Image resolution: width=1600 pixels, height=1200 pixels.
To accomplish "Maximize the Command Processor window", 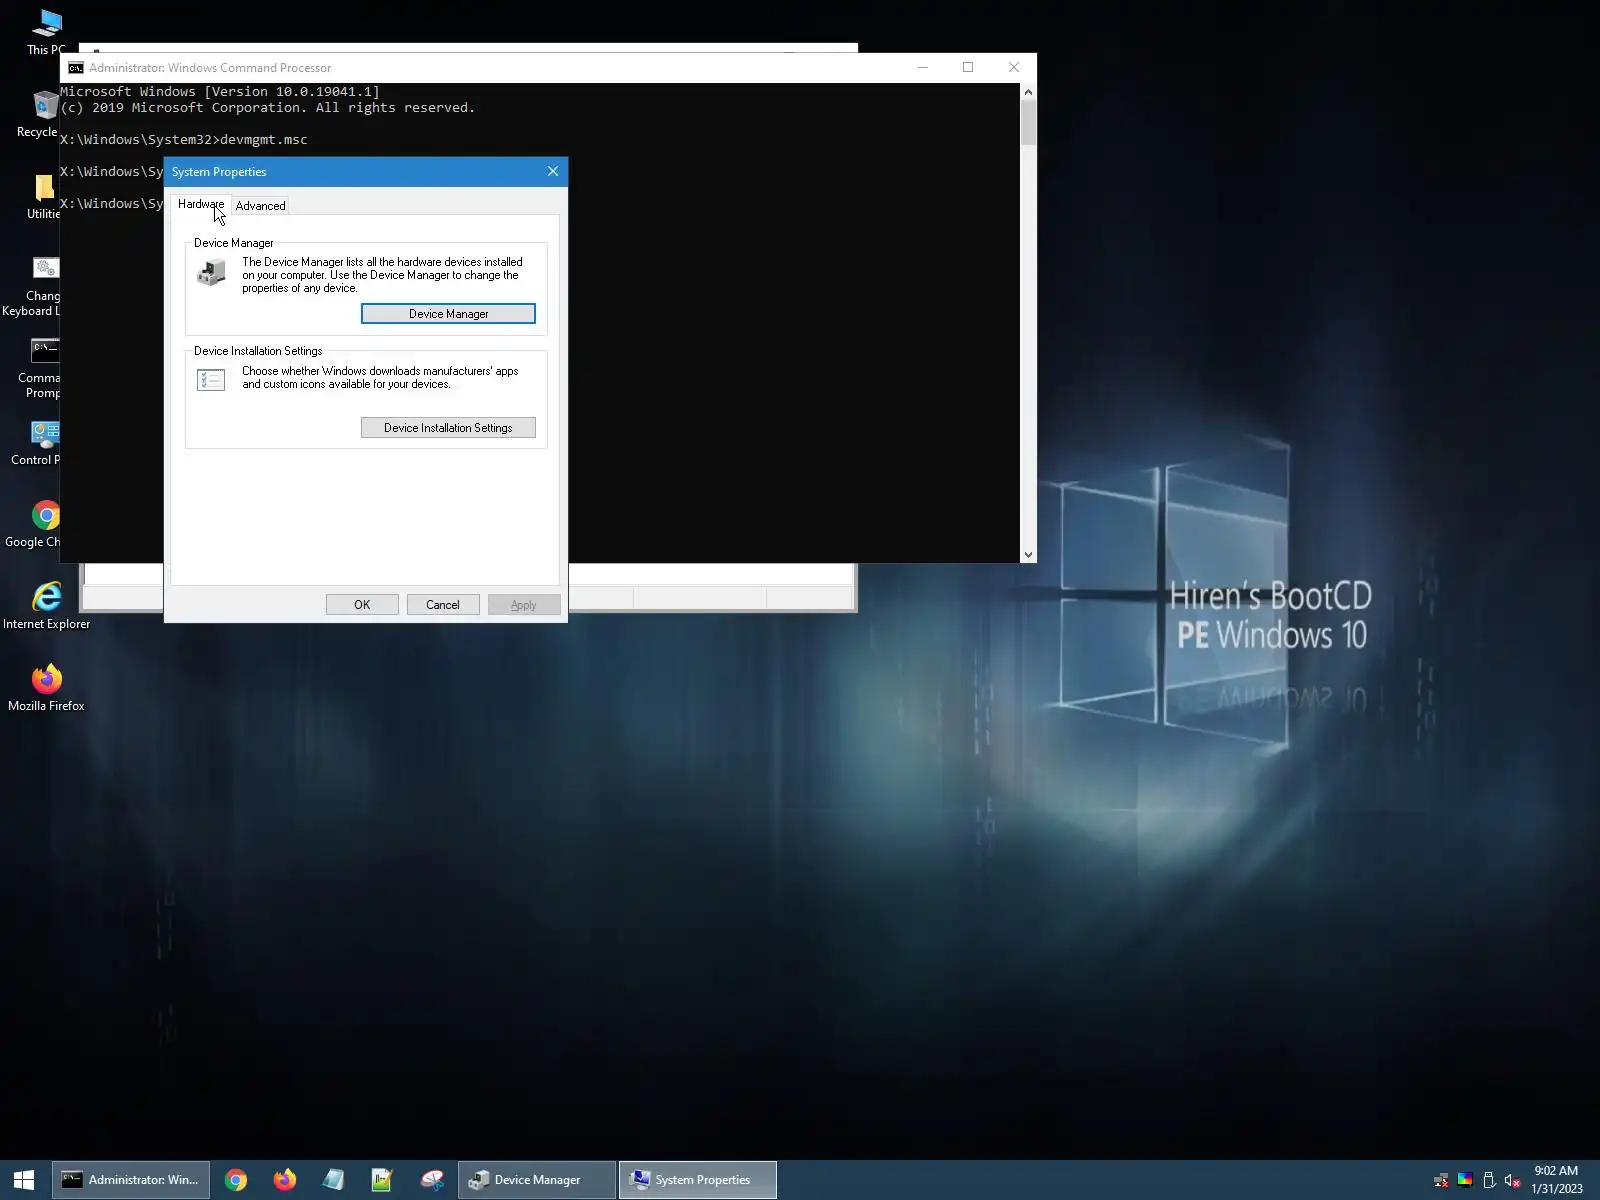I will 968,68.
